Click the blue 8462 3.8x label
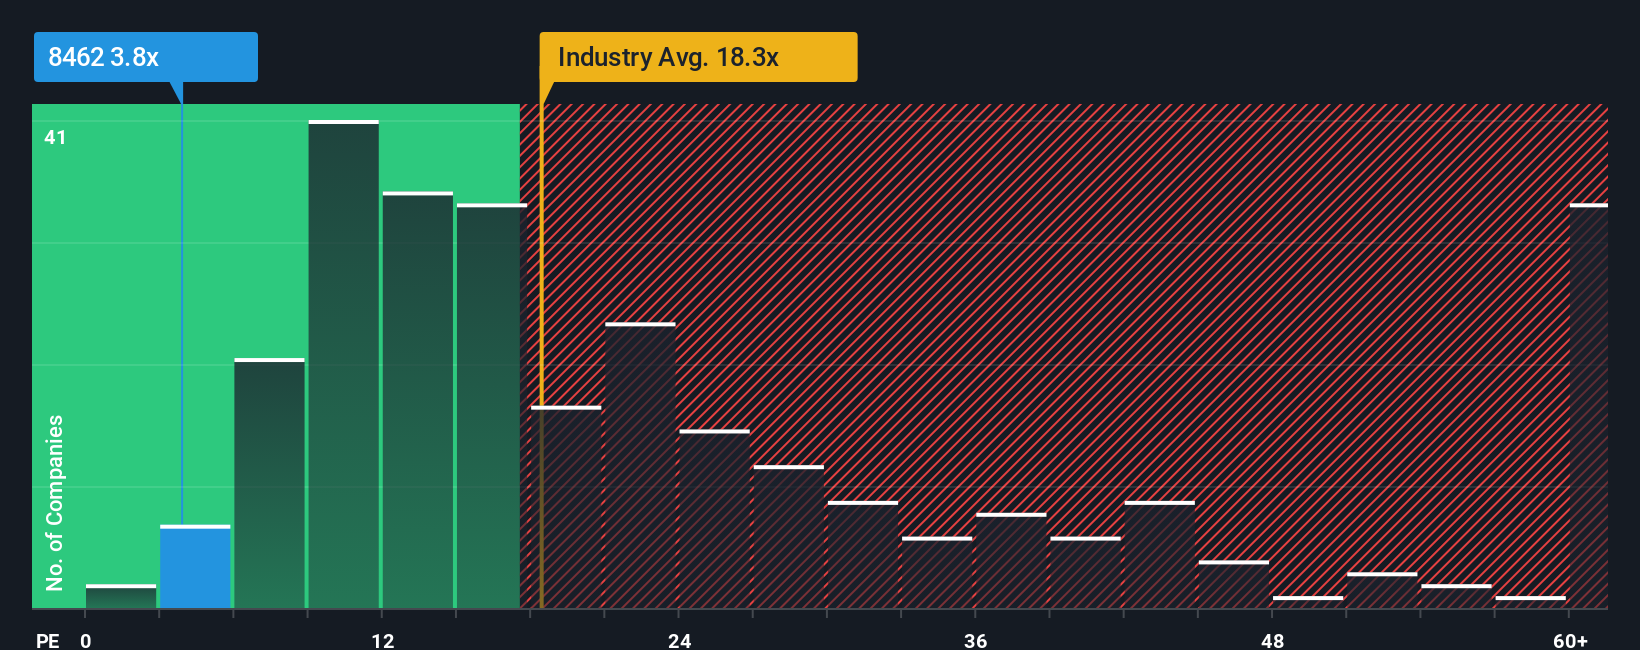Viewport: 1640px width, 650px height. click(x=146, y=57)
